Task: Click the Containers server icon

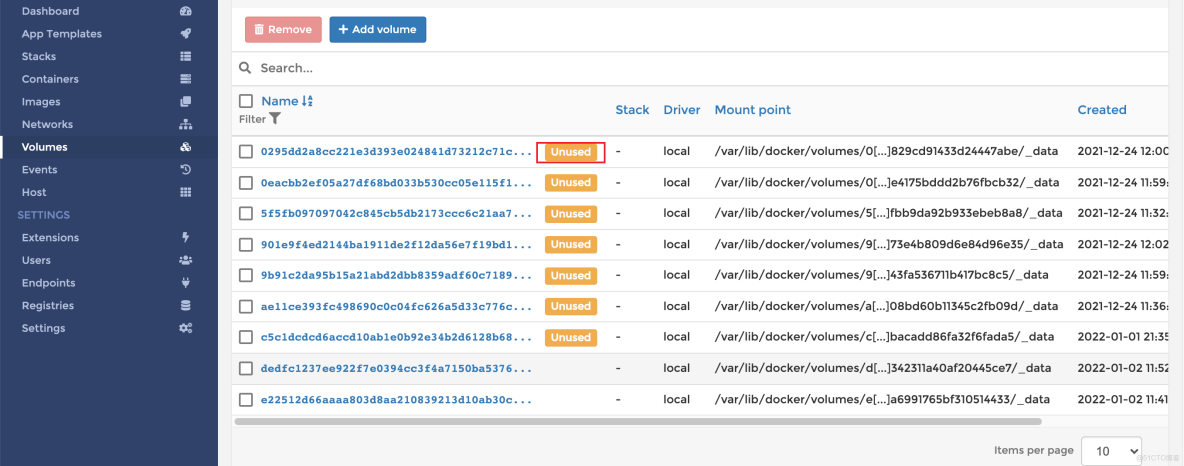Action: (x=186, y=79)
